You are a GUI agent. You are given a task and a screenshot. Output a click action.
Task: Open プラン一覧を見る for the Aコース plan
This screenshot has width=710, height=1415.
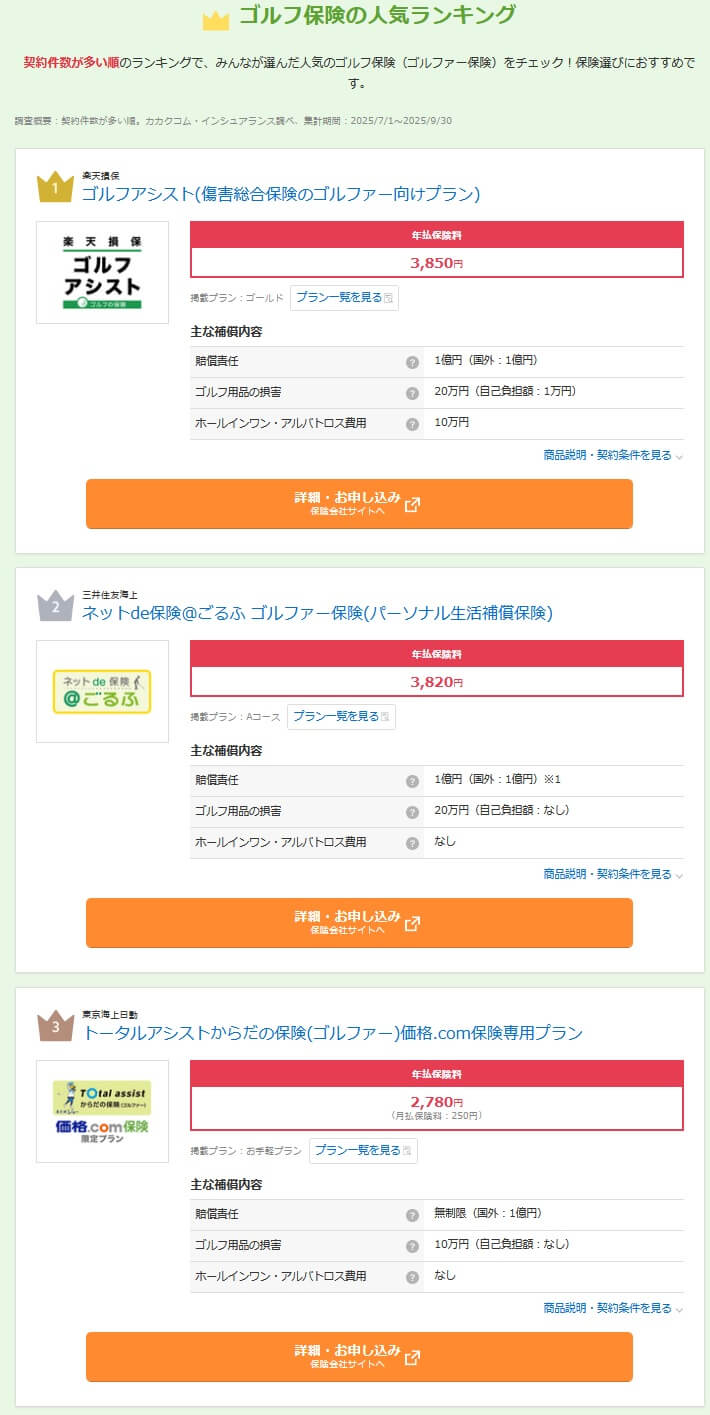coord(341,717)
